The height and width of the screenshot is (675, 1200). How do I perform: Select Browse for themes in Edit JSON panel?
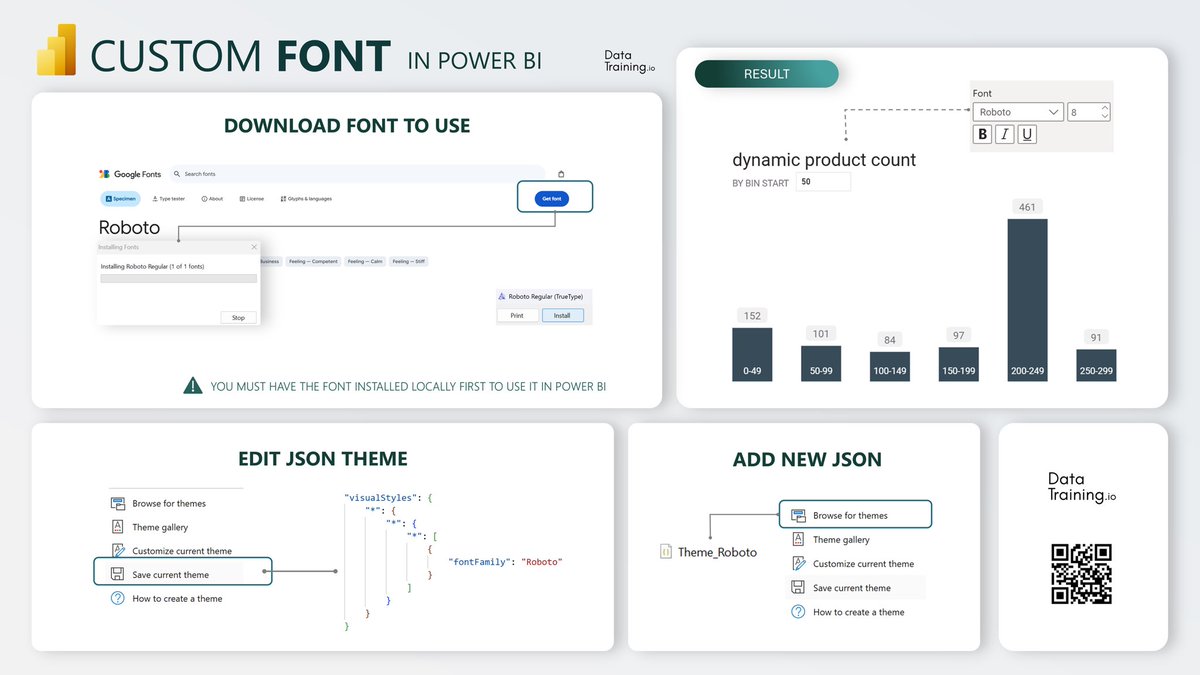pyautogui.click(x=169, y=503)
